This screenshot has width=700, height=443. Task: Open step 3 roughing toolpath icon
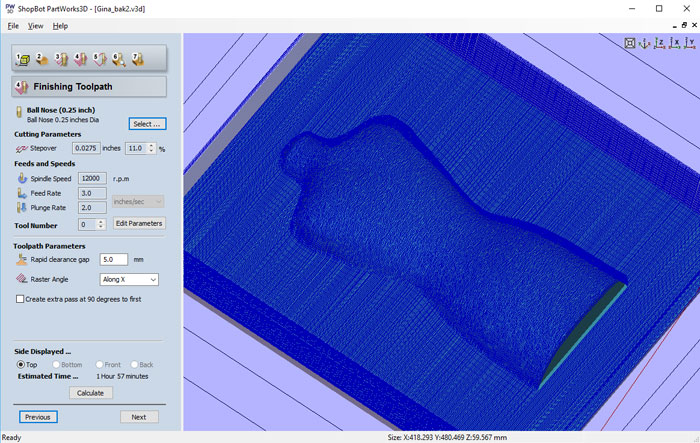[x=61, y=59]
